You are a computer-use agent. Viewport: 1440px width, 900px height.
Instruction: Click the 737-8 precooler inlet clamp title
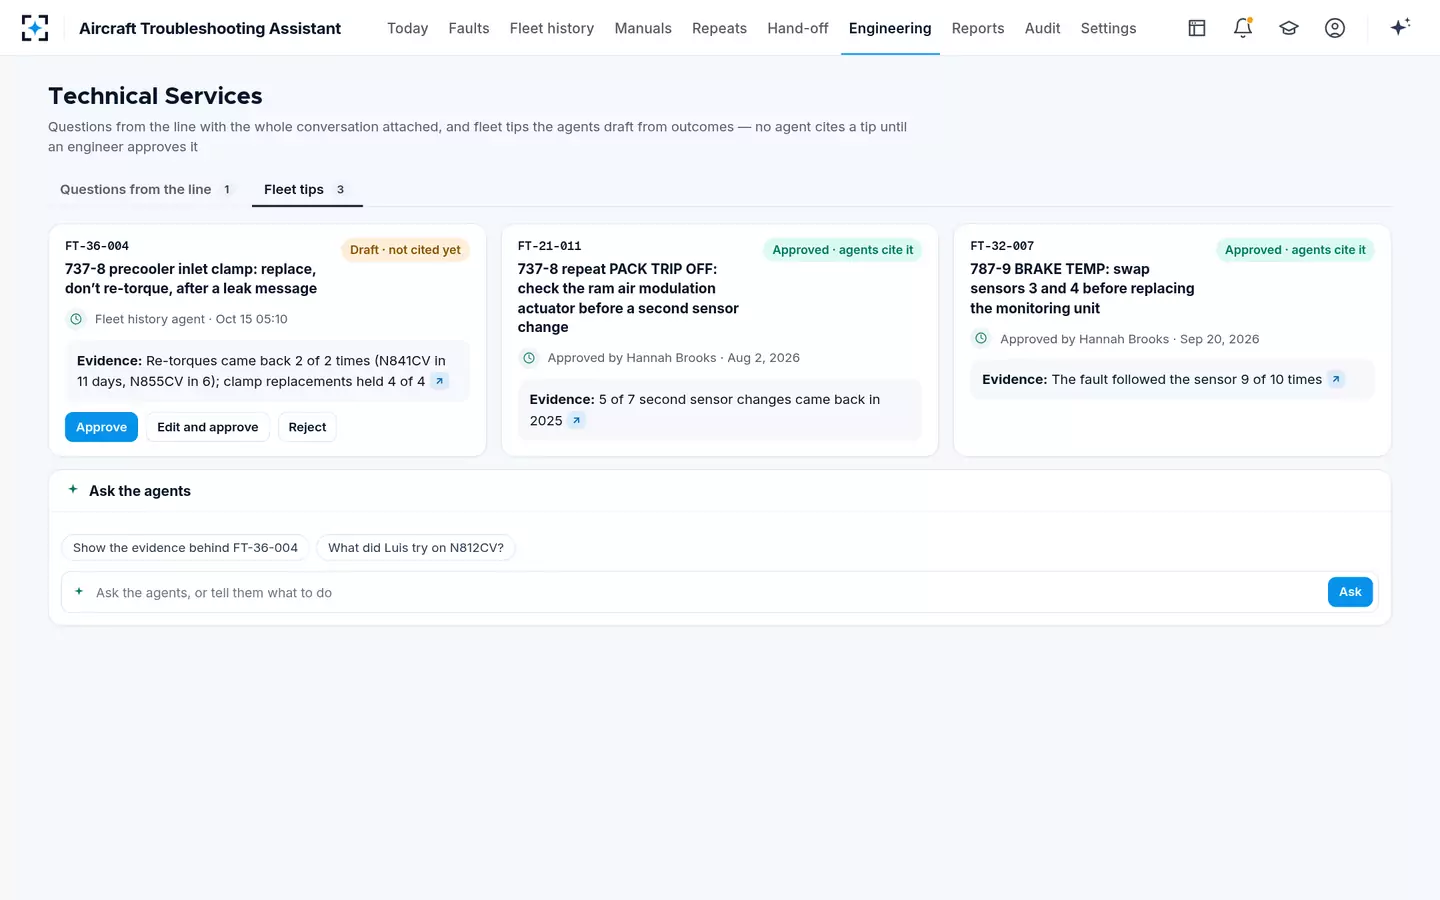click(x=191, y=279)
